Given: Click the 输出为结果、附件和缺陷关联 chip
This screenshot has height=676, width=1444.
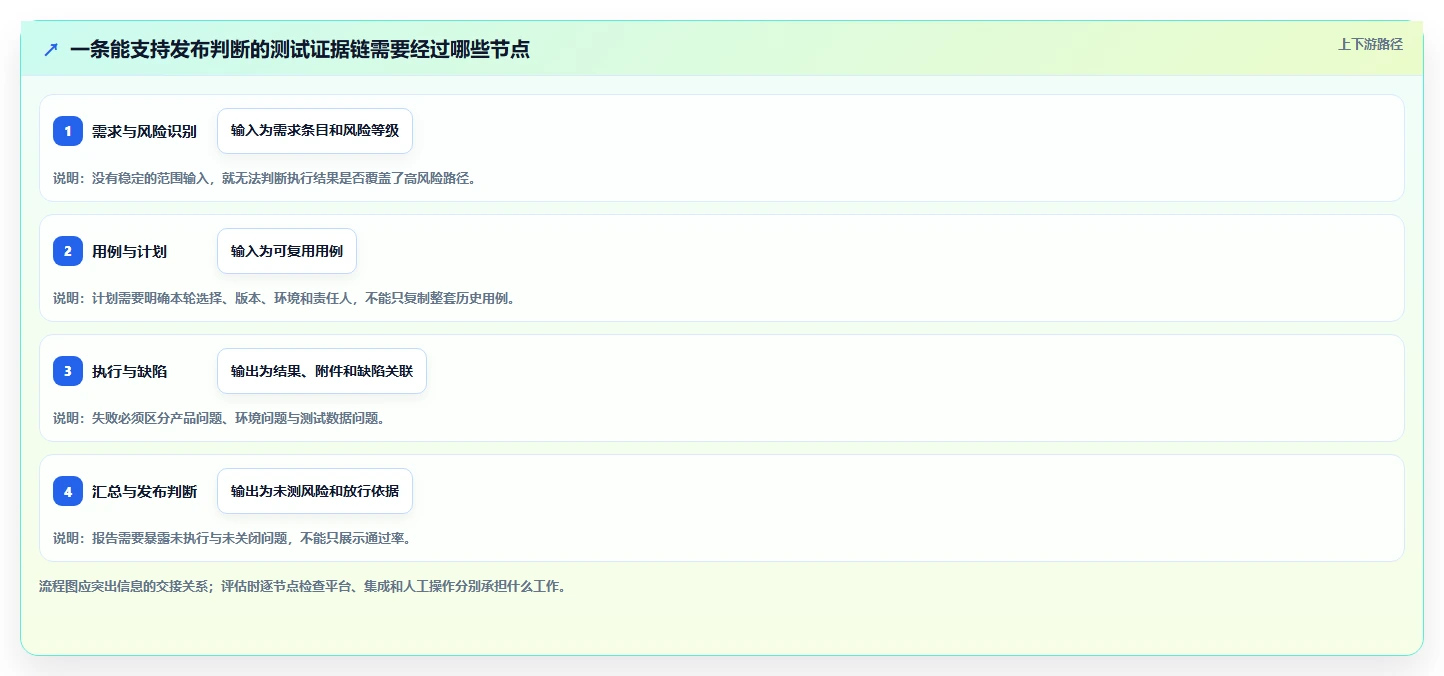Looking at the screenshot, I should [x=322, y=371].
